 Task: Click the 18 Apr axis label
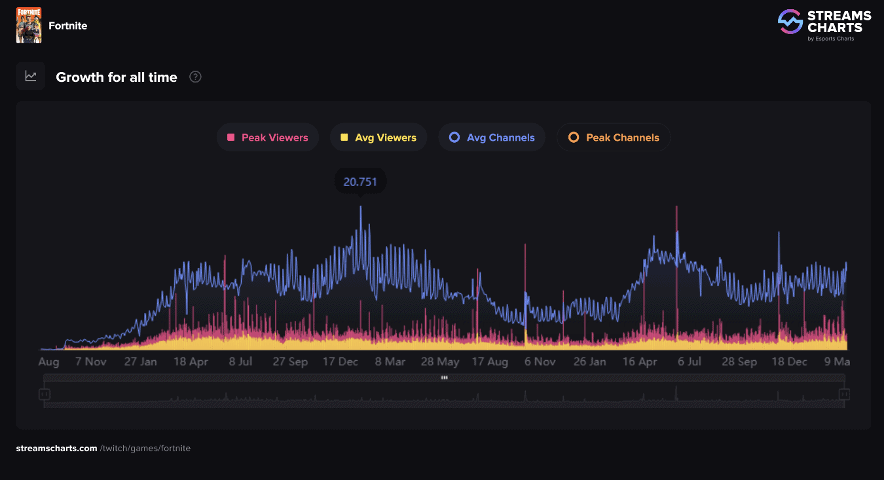tap(191, 362)
